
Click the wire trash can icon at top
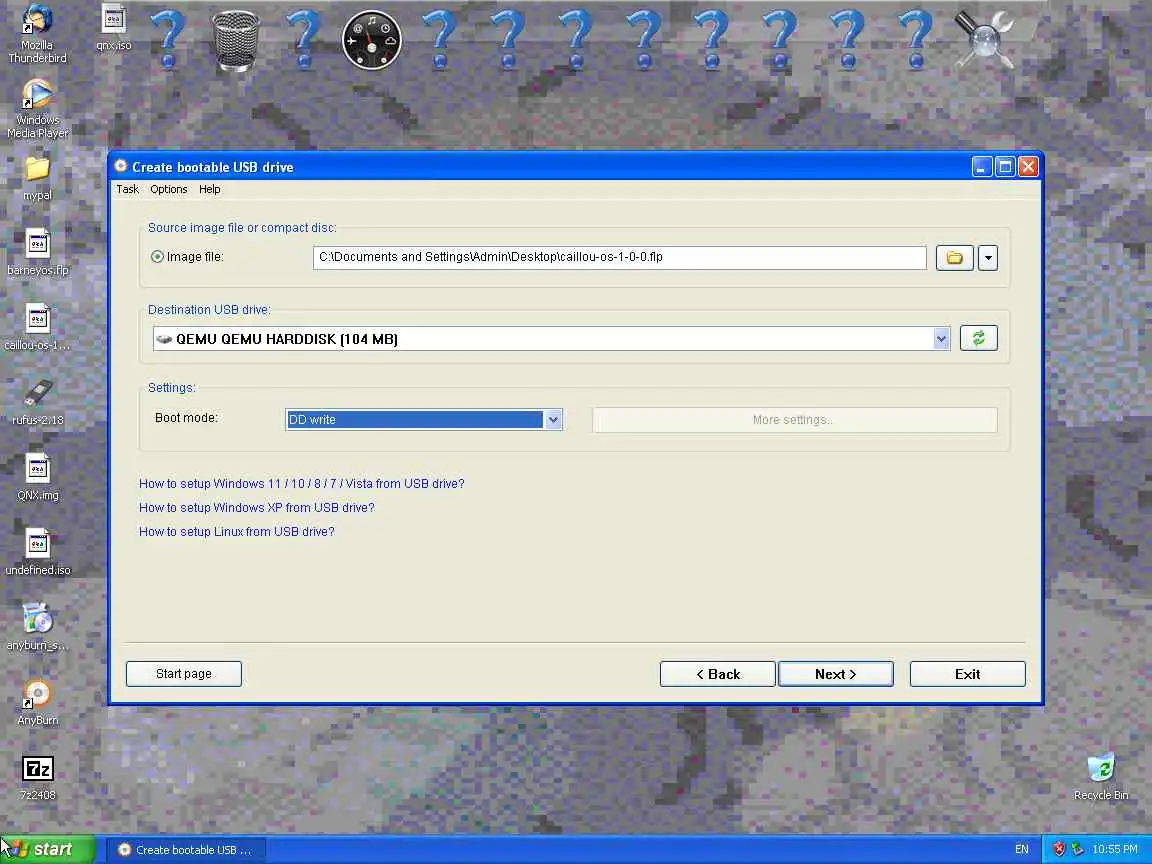click(236, 41)
